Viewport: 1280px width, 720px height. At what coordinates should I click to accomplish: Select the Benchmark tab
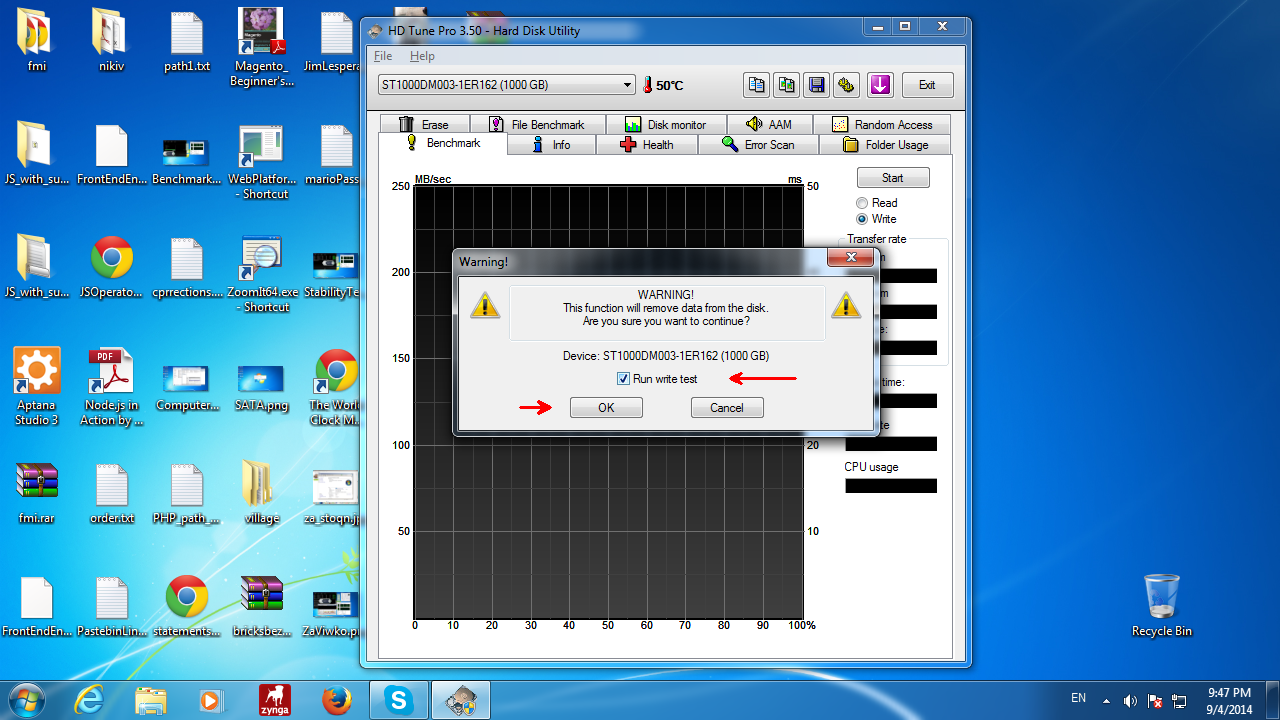click(443, 144)
